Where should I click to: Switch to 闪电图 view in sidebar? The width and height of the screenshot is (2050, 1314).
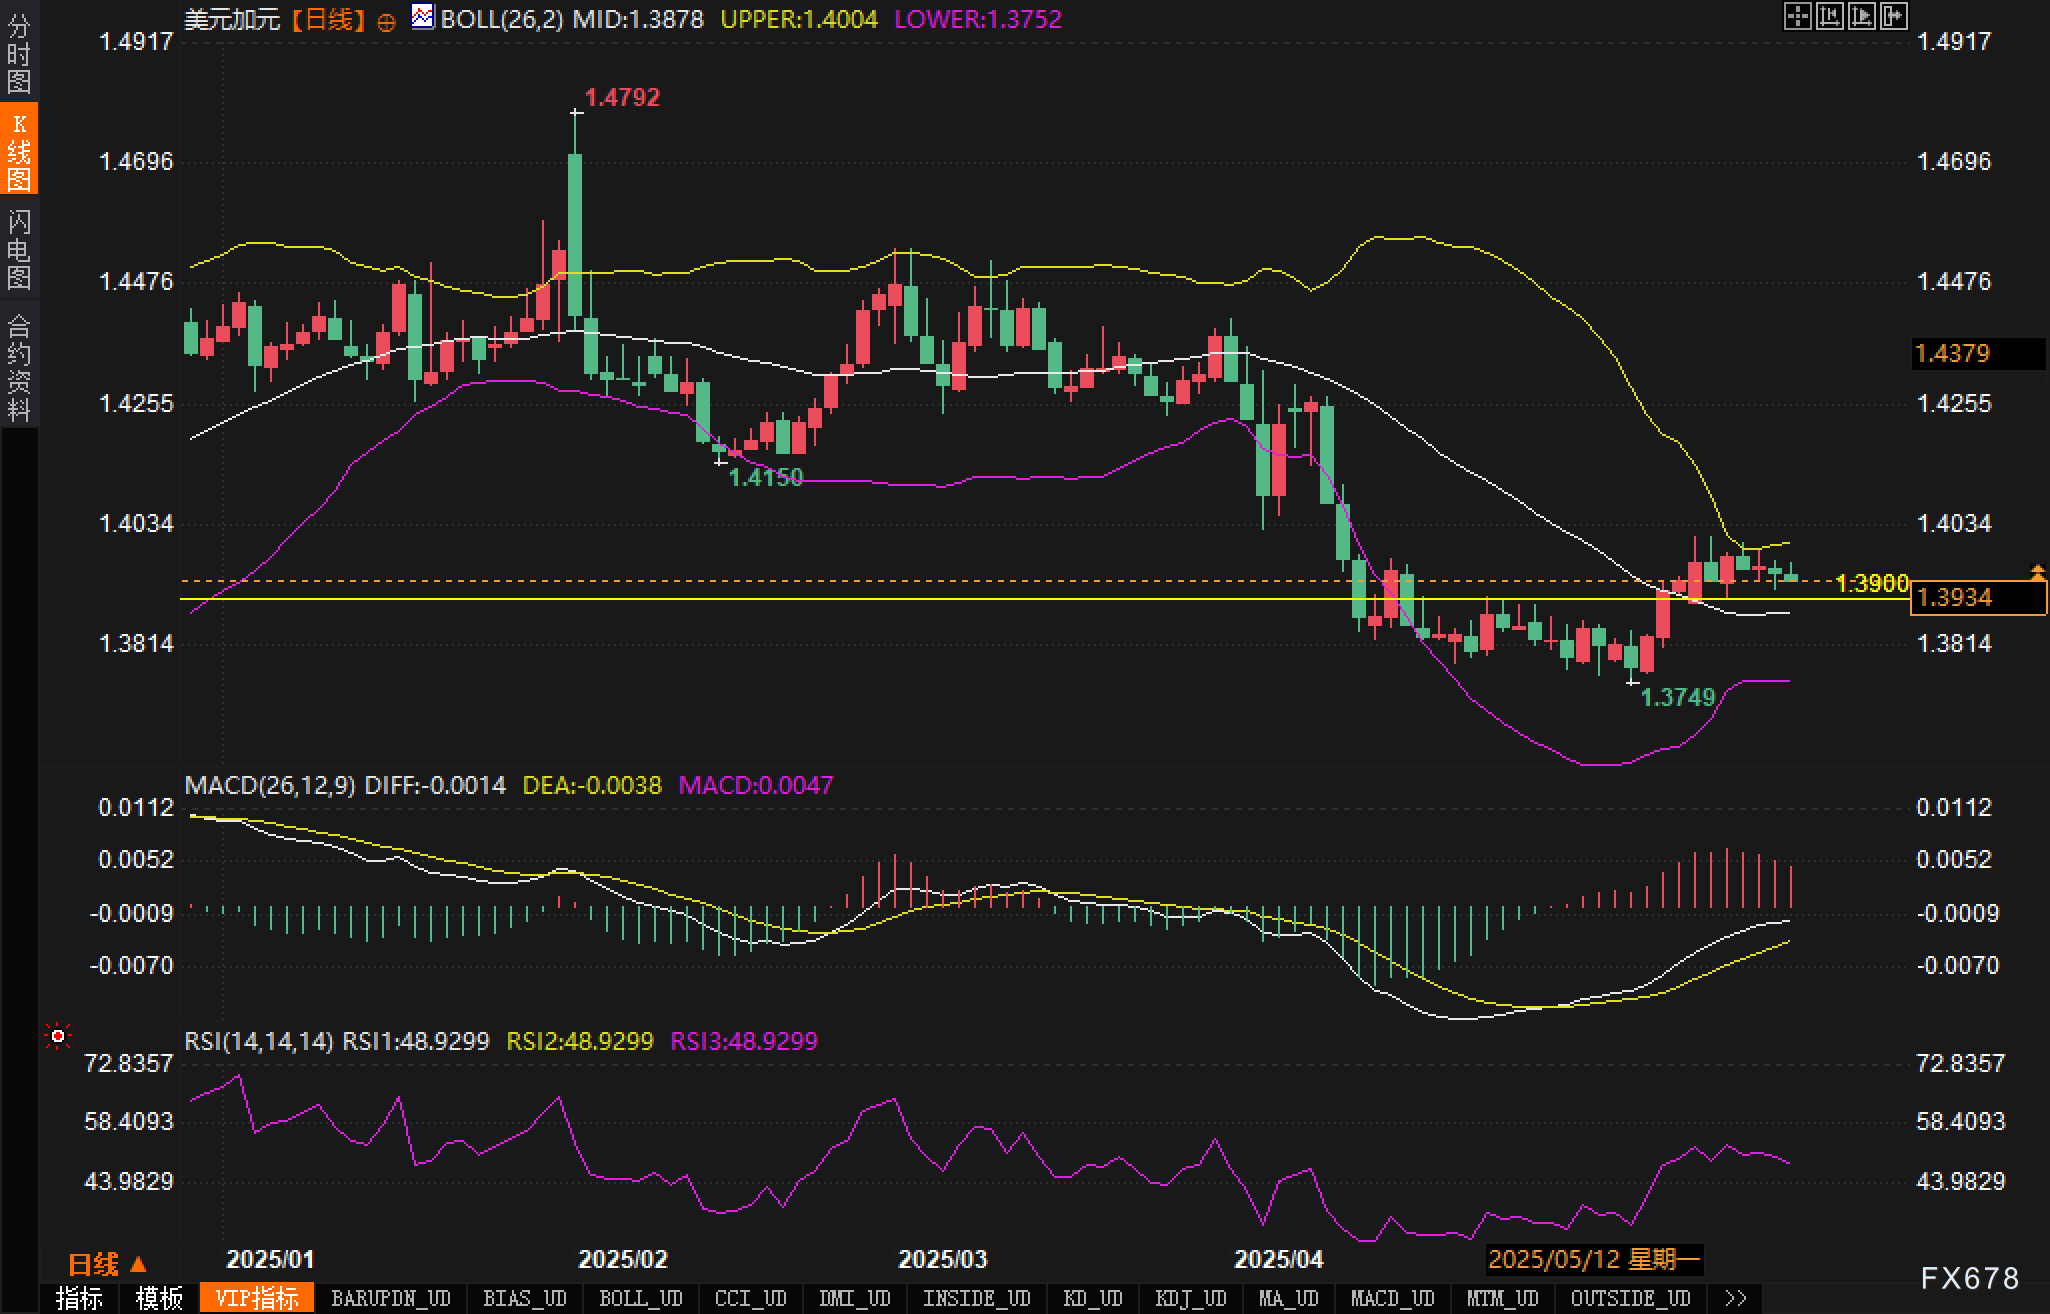(x=18, y=249)
